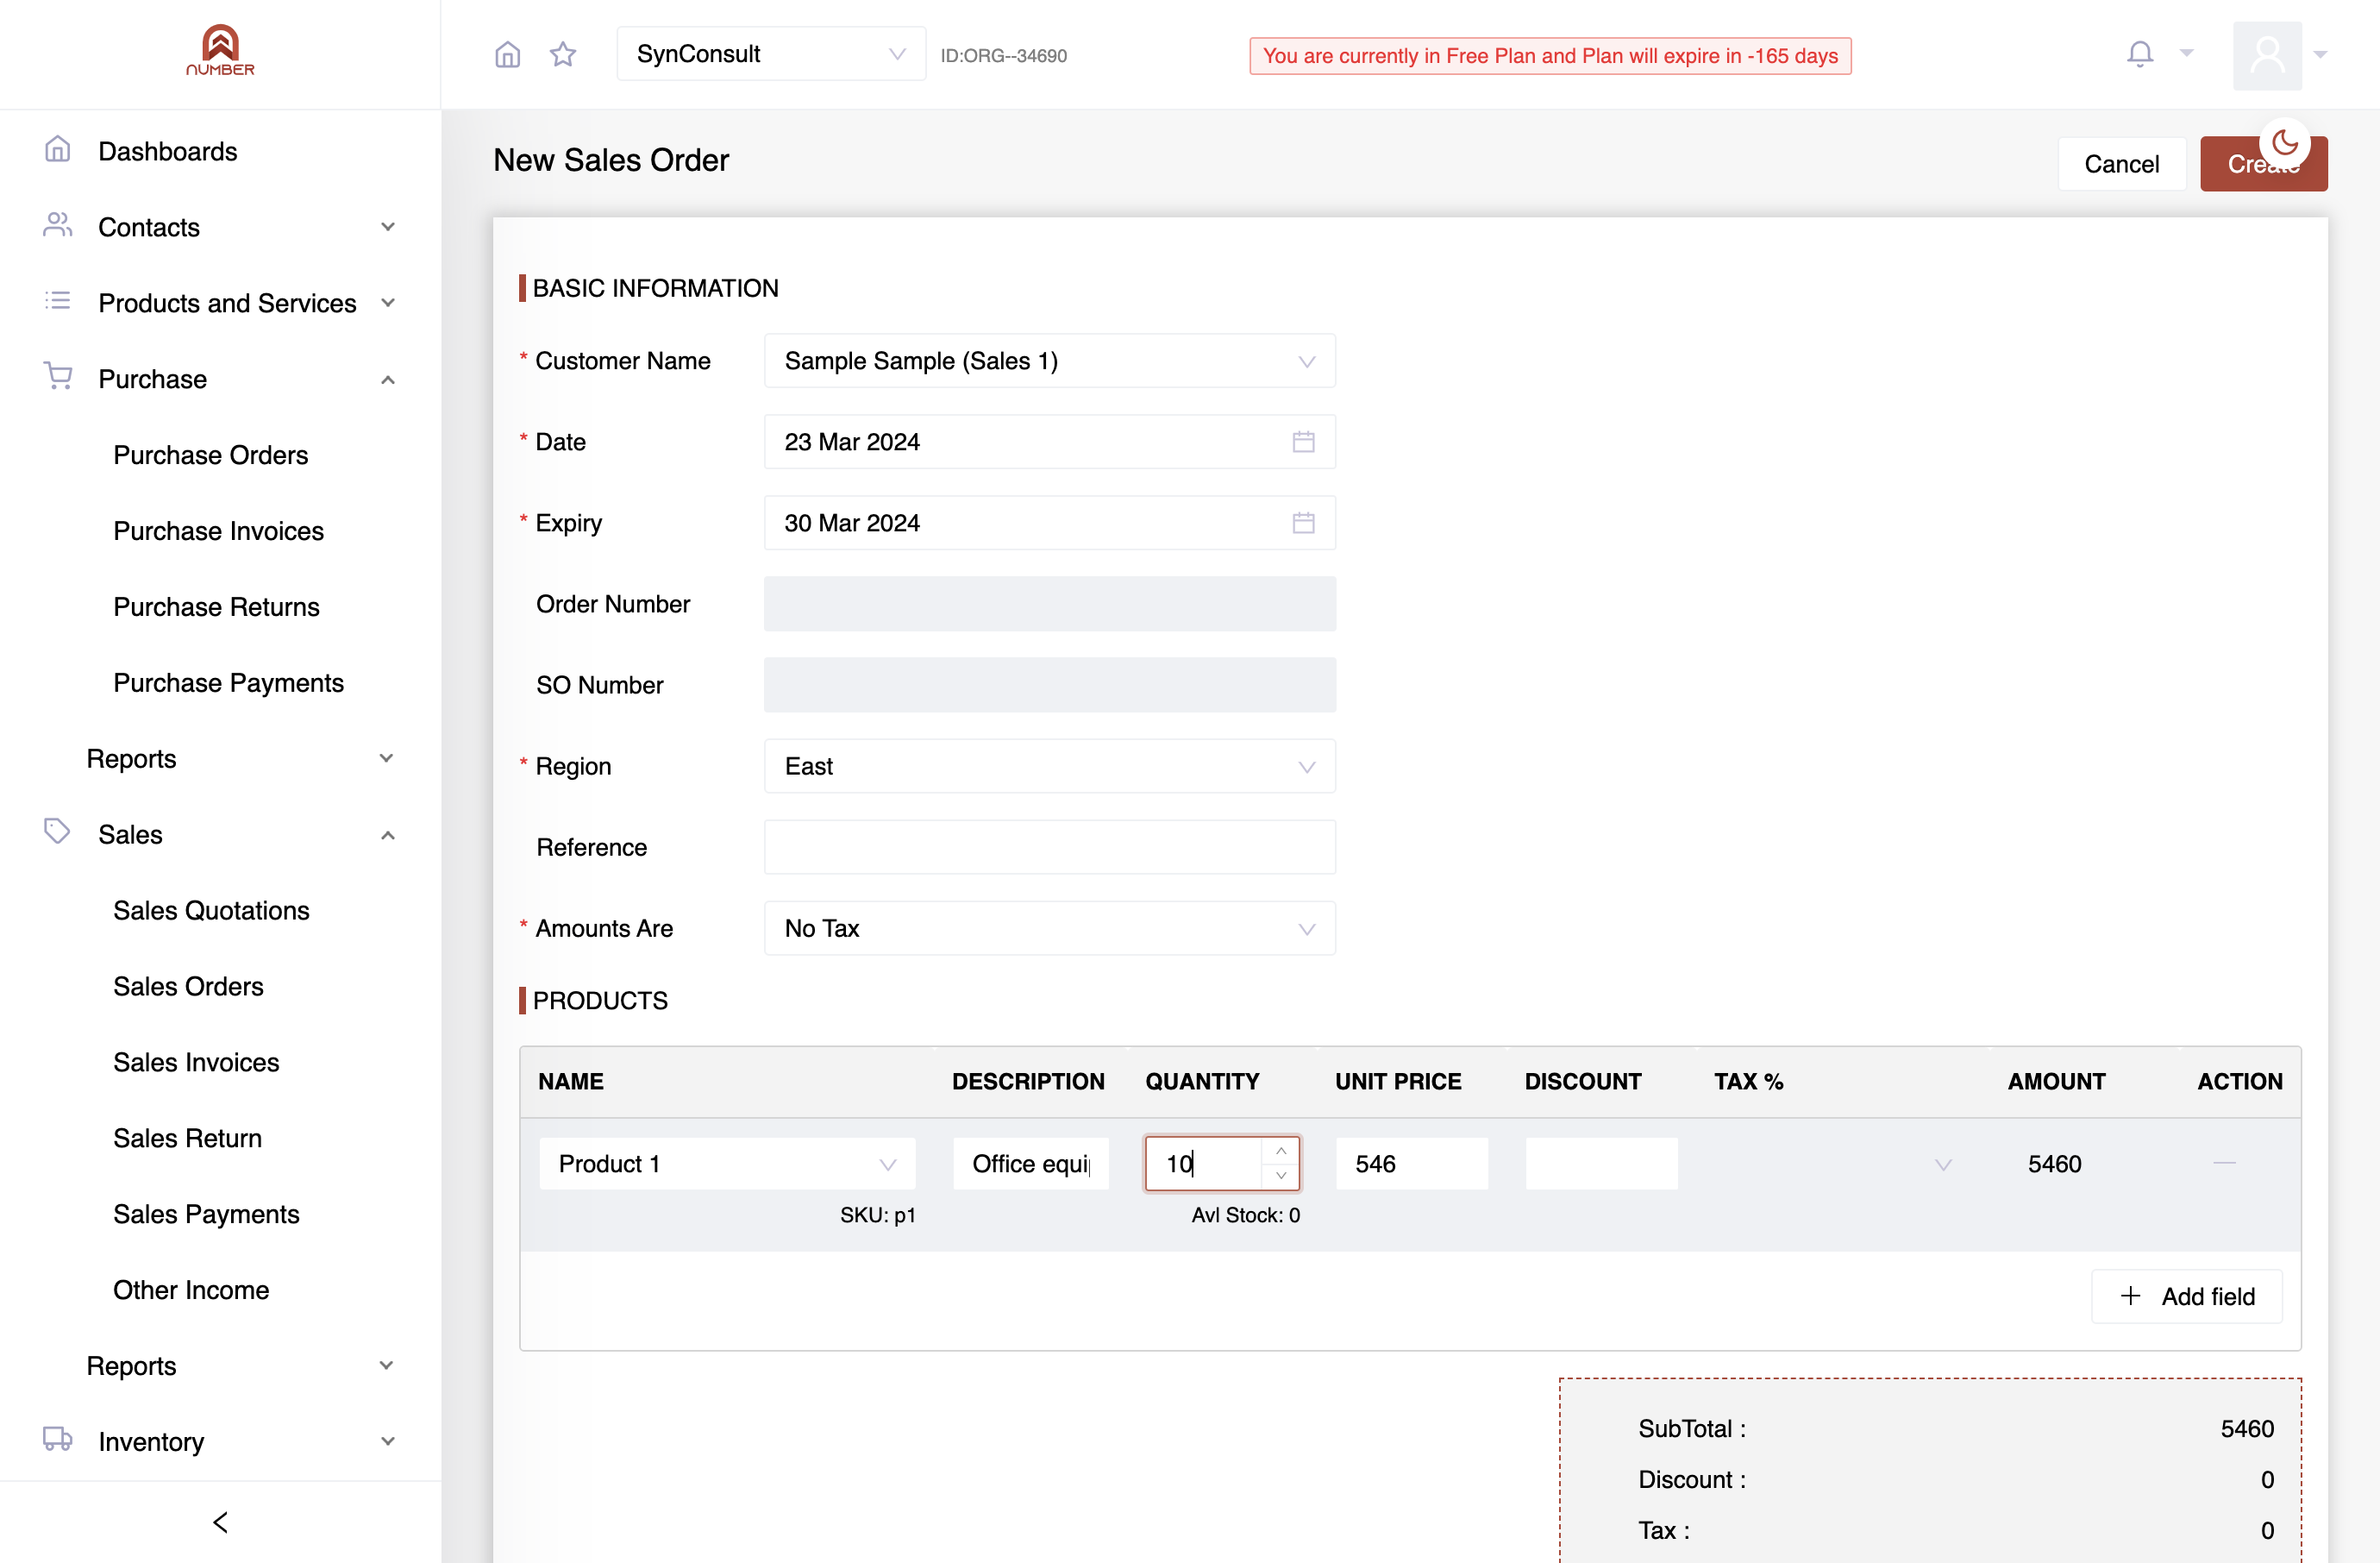Open the Customer Name dropdown

click(x=1049, y=361)
